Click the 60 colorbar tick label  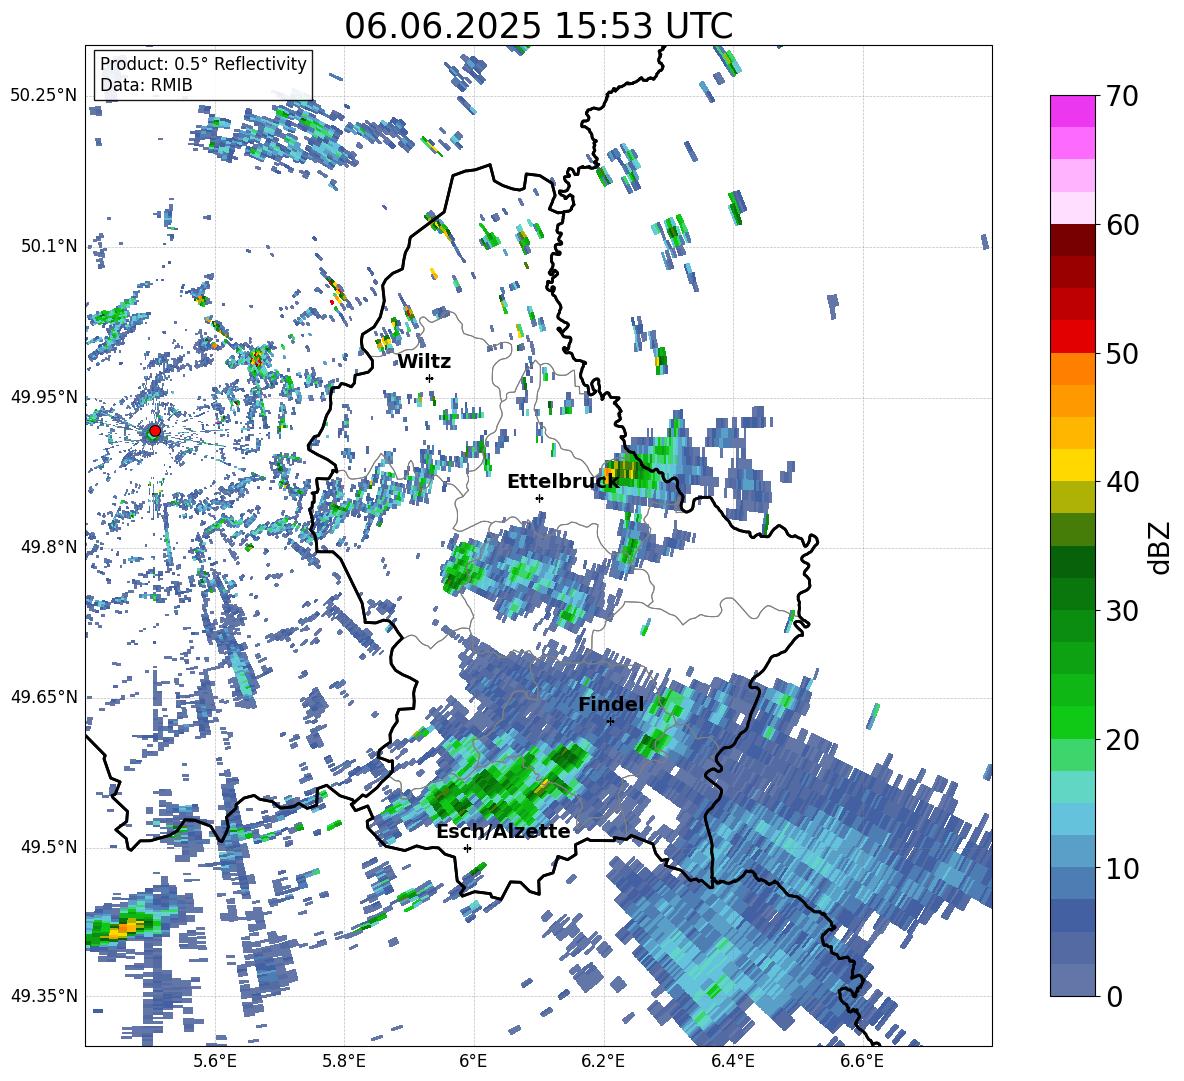(x=1122, y=225)
